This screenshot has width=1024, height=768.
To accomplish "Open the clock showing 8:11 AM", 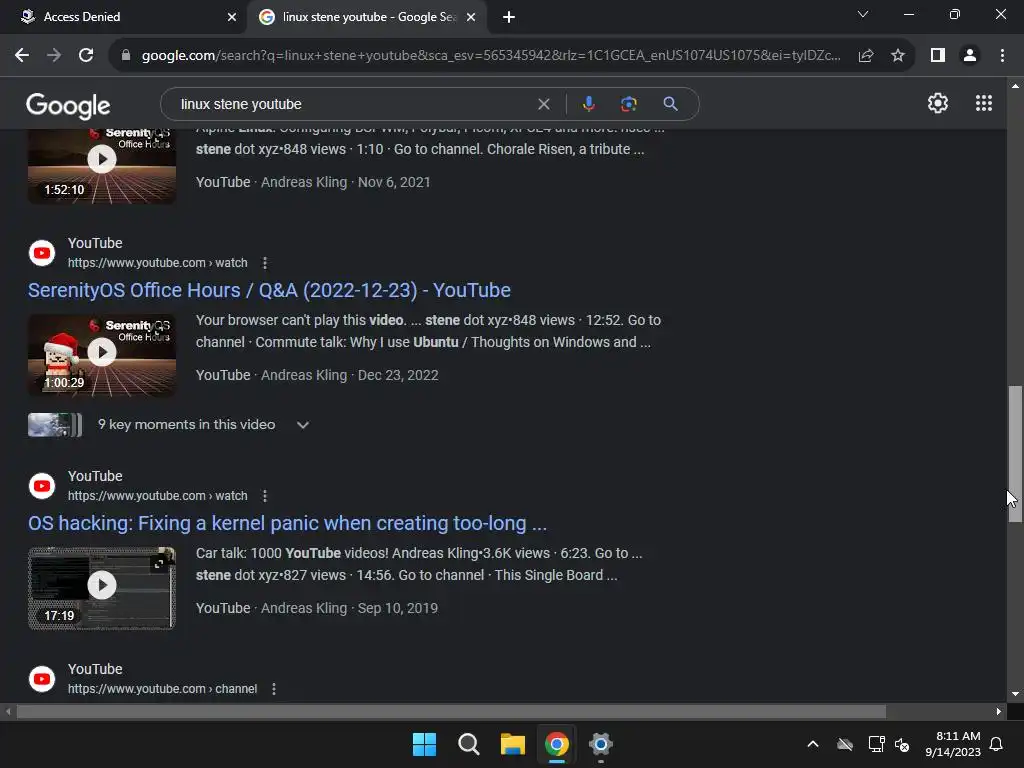I will (x=953, y=744).
